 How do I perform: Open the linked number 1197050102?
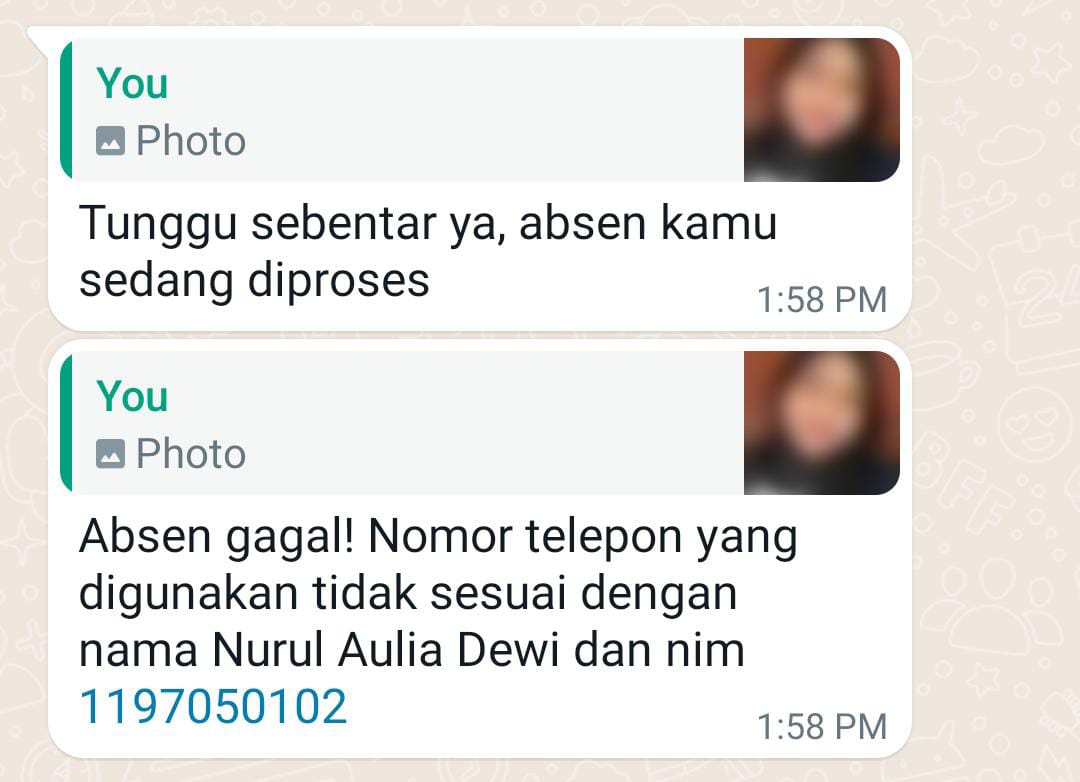coord(213,706)
